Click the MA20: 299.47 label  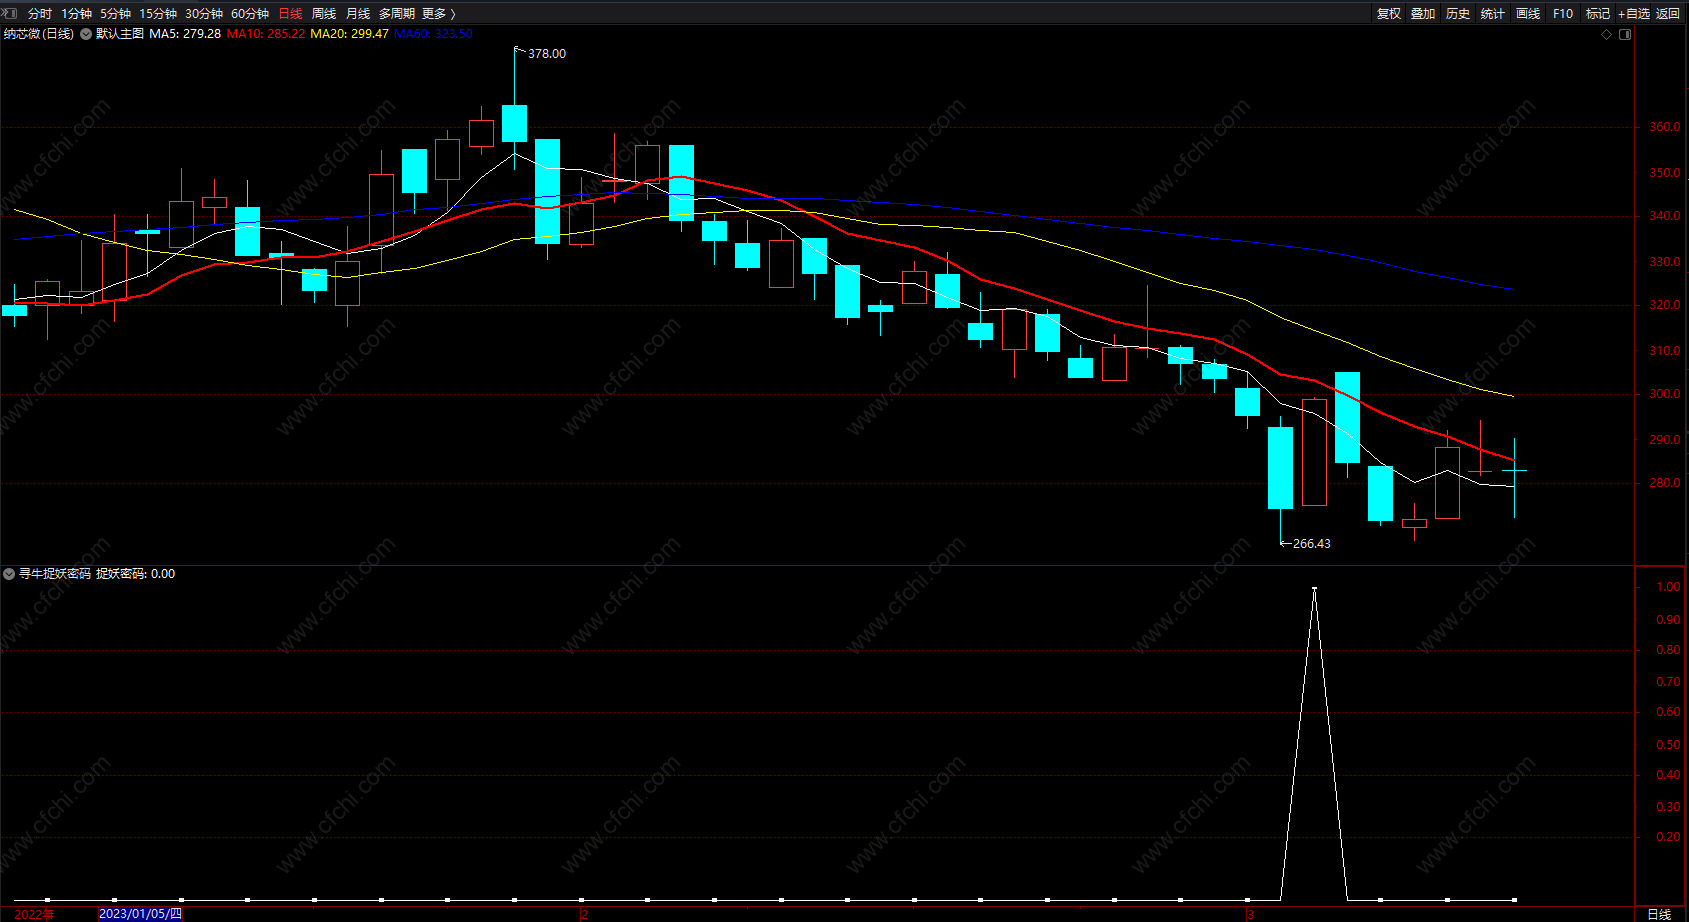click(350, 34)
